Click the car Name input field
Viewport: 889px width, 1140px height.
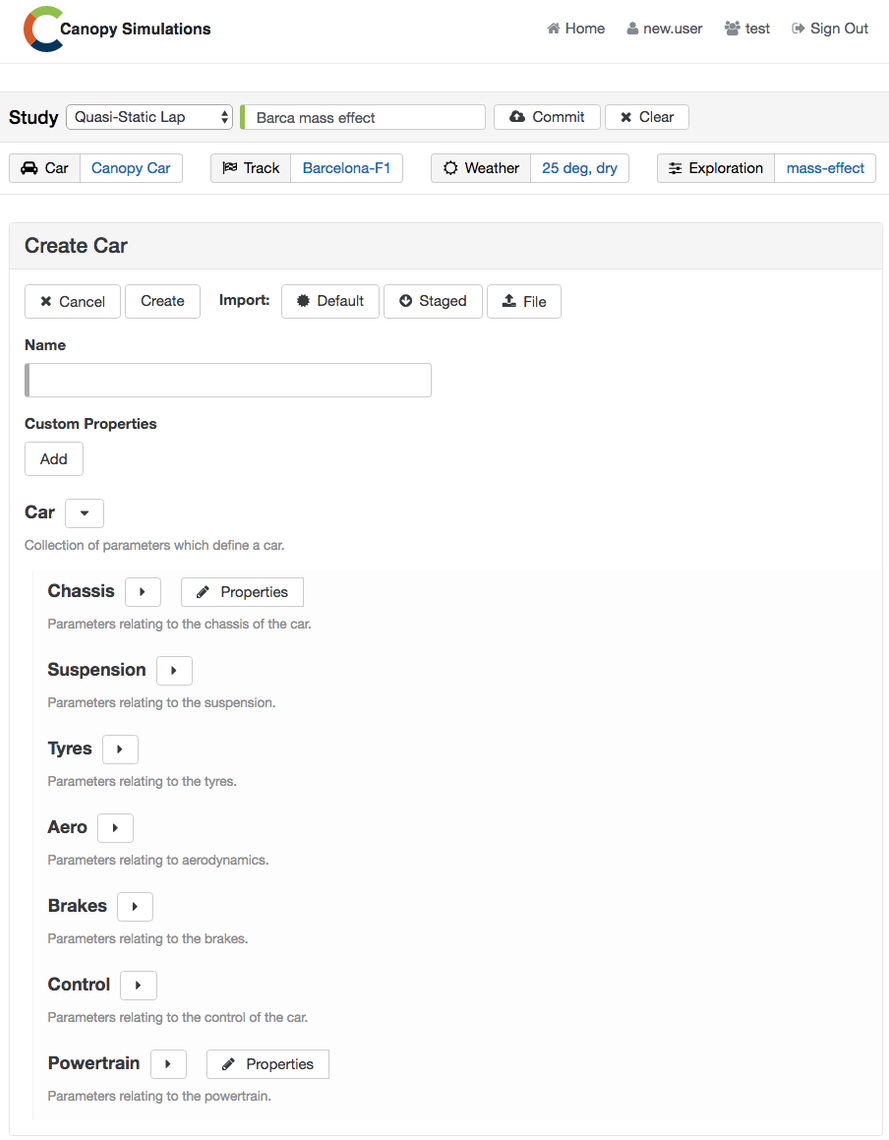click(x=228, y=380)
